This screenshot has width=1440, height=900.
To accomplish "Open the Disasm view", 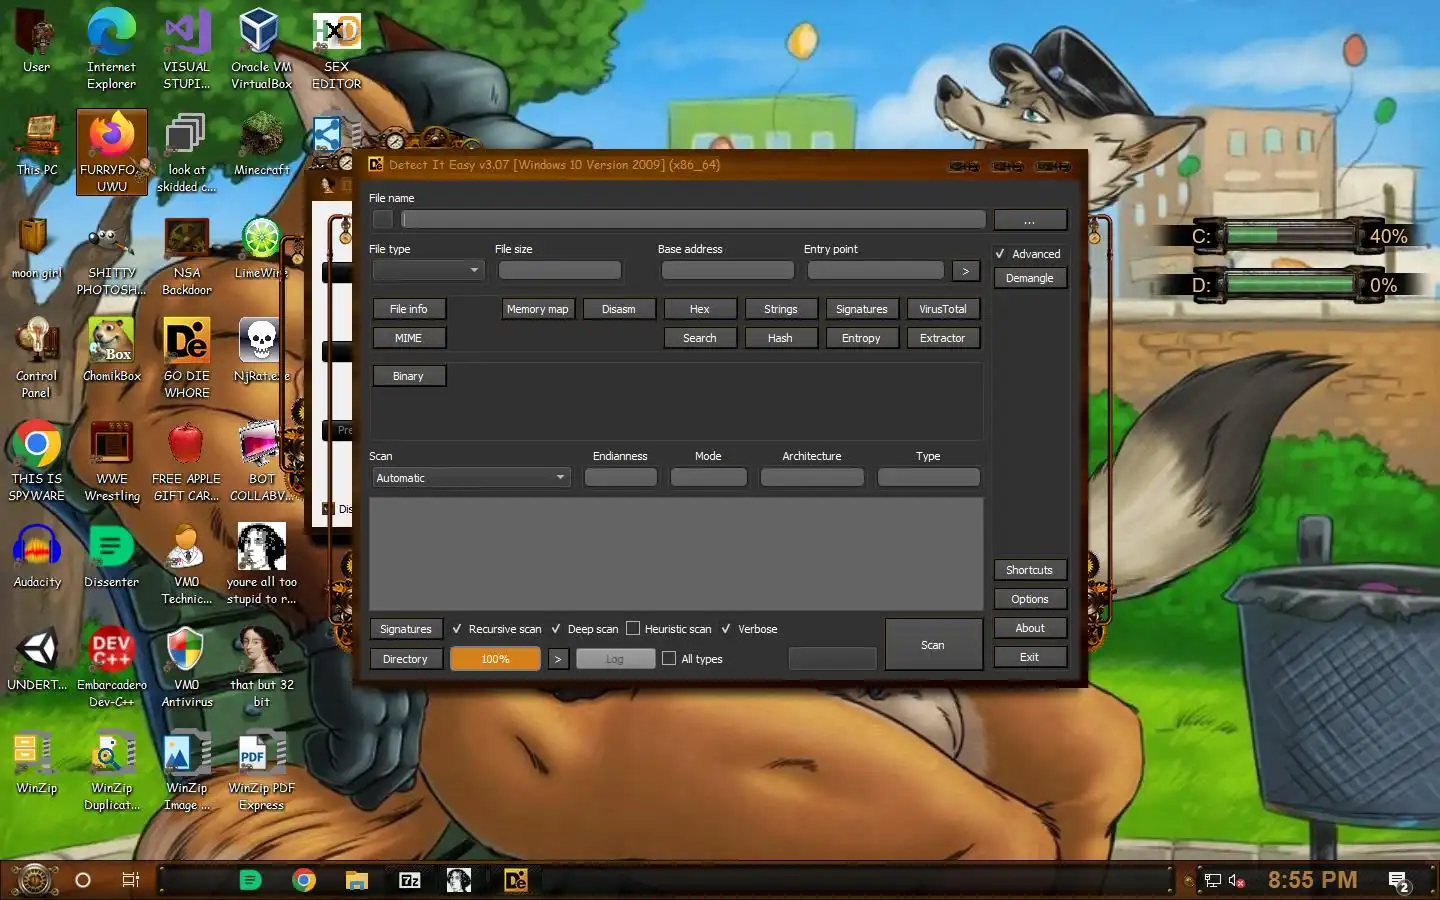I will click(619, 309).
